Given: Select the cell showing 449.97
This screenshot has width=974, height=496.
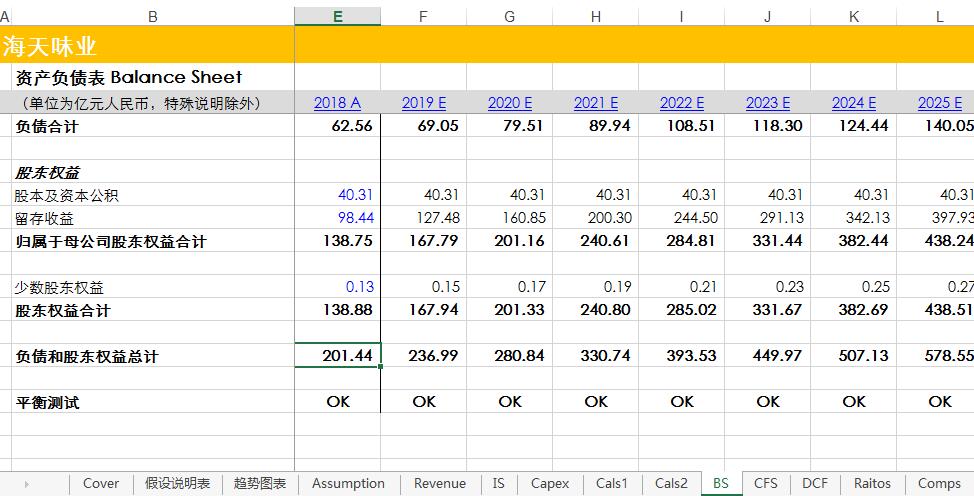Looking at the screenshot, I should click(768, 356).
